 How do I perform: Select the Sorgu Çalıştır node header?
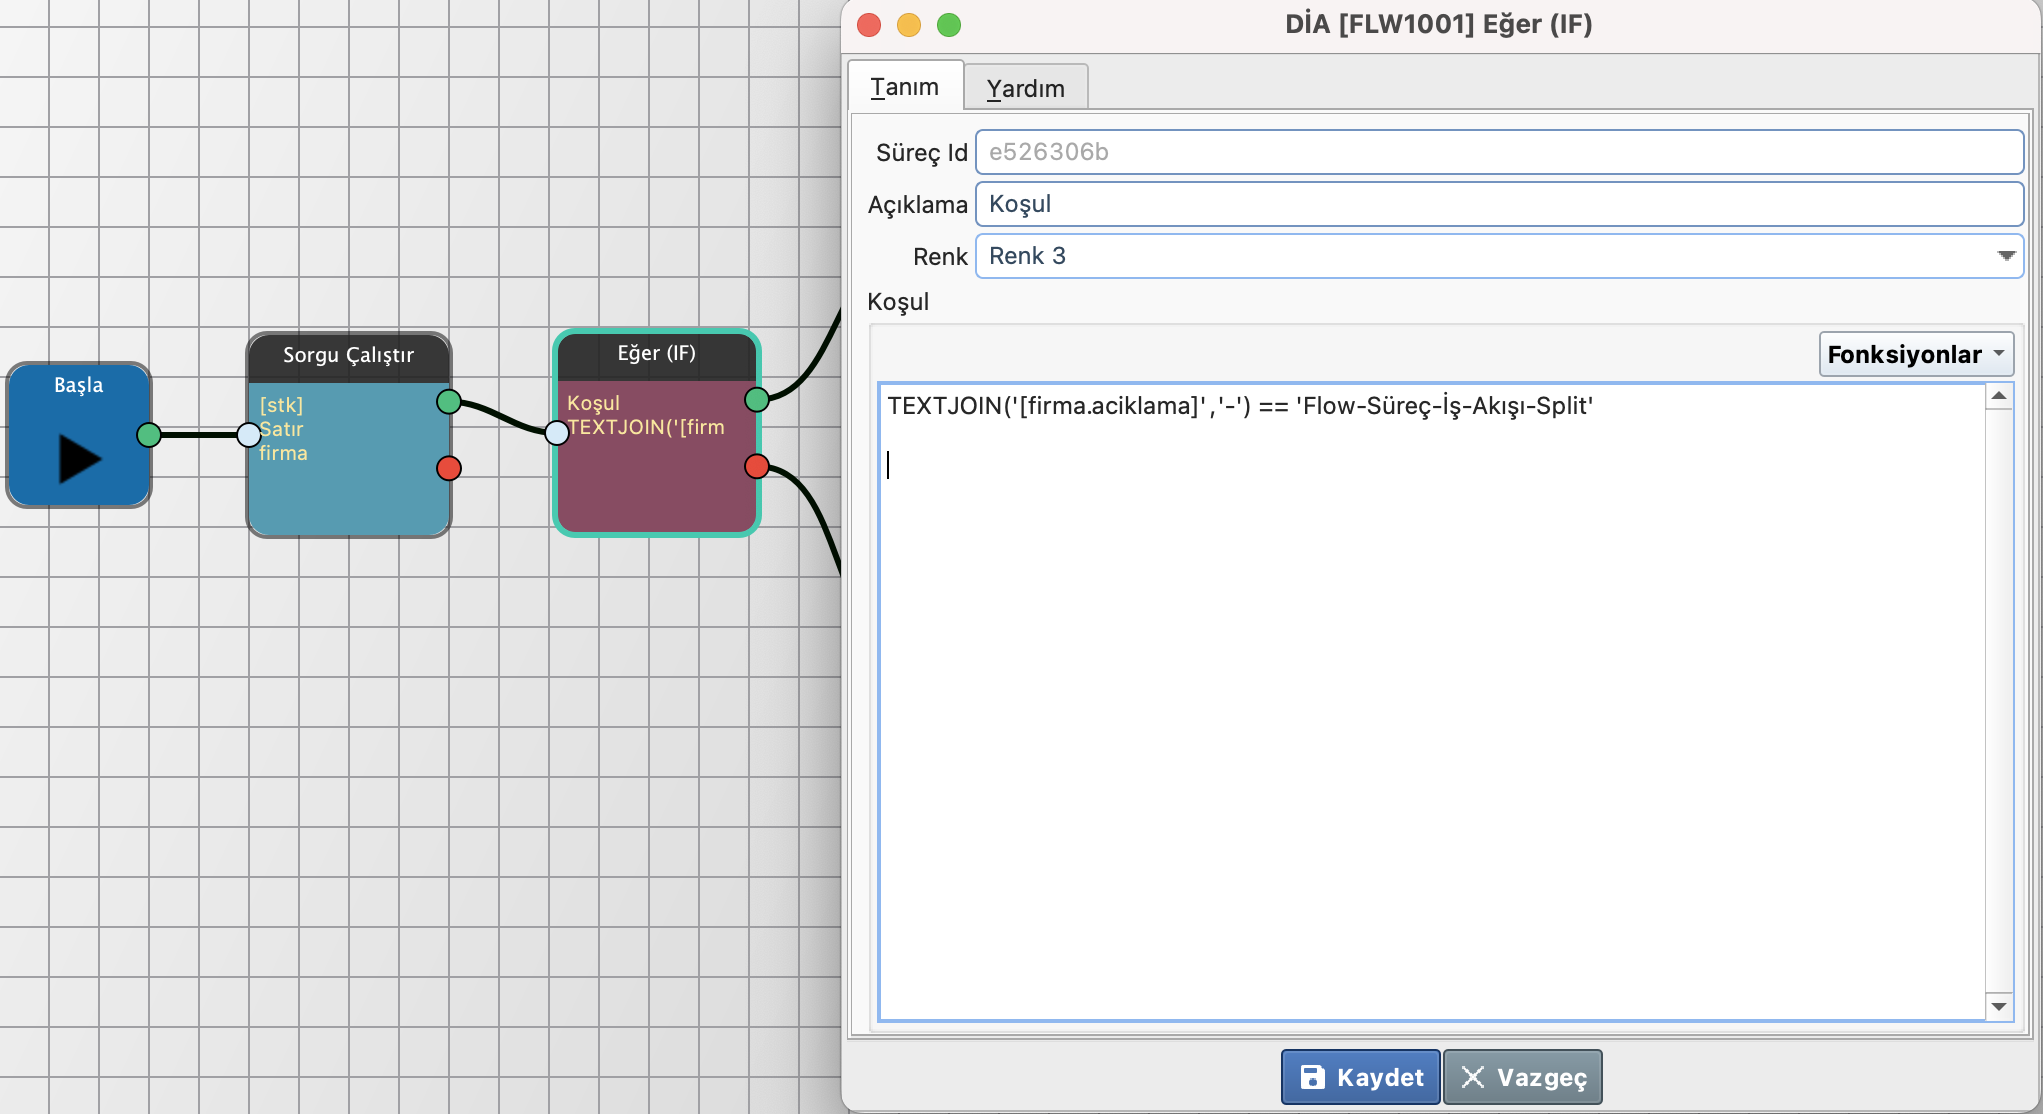click(348, 356)
